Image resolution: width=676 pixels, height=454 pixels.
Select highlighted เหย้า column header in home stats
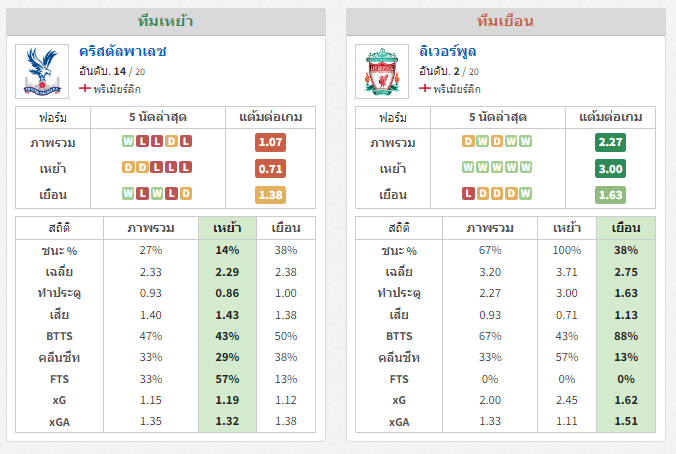tap(227, 228)
